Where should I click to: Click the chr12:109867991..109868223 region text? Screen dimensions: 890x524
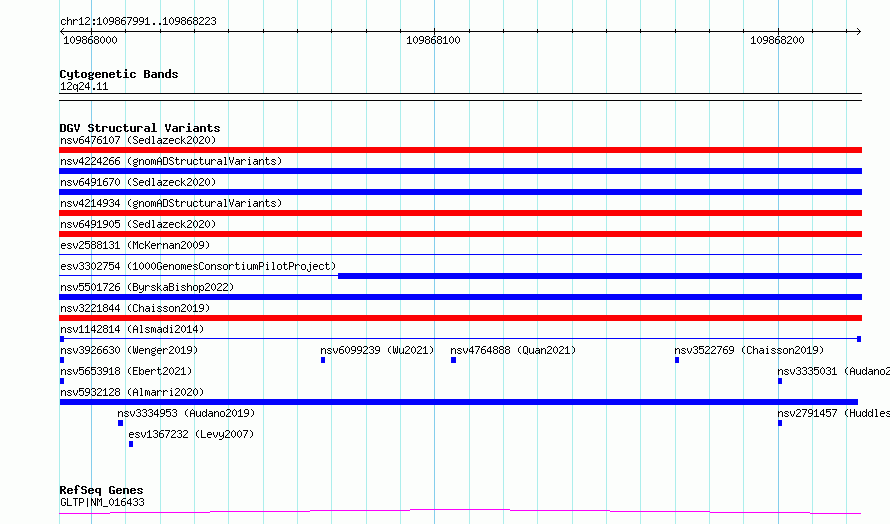138,22
